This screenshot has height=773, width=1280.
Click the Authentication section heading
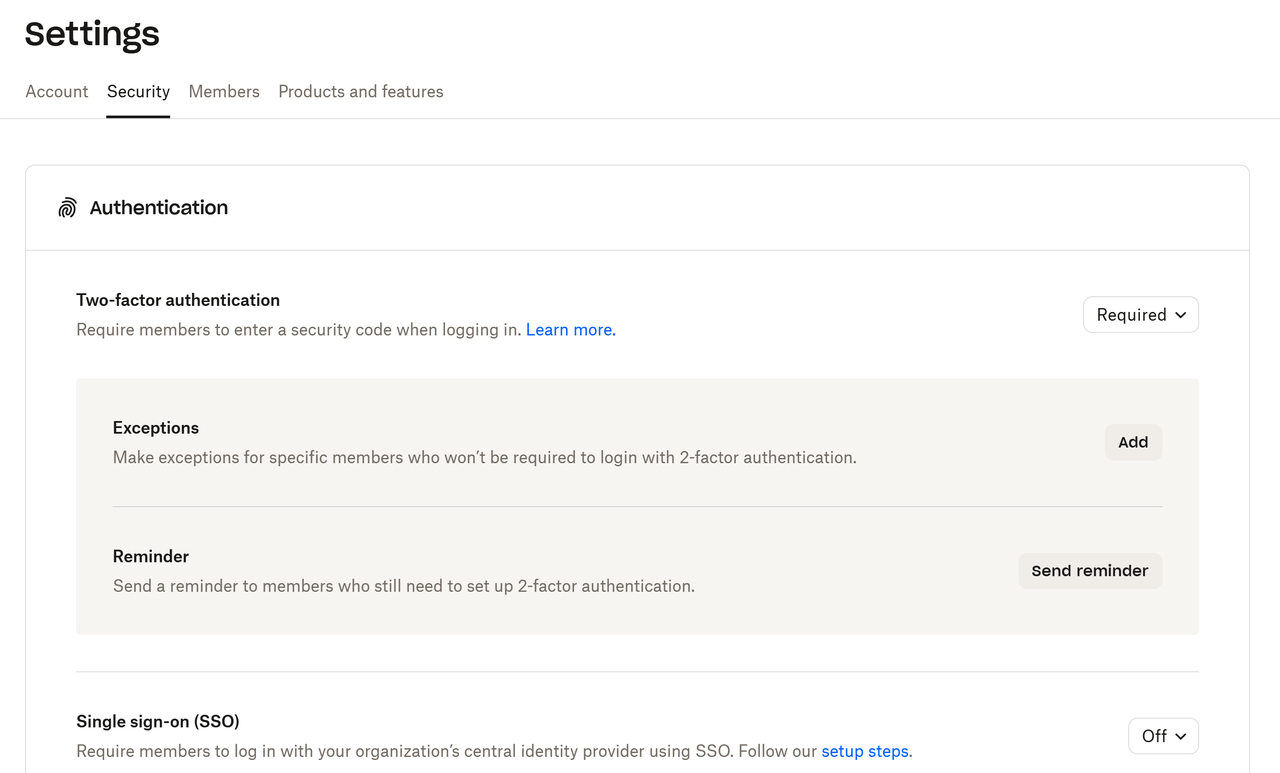tap(159, 208)
